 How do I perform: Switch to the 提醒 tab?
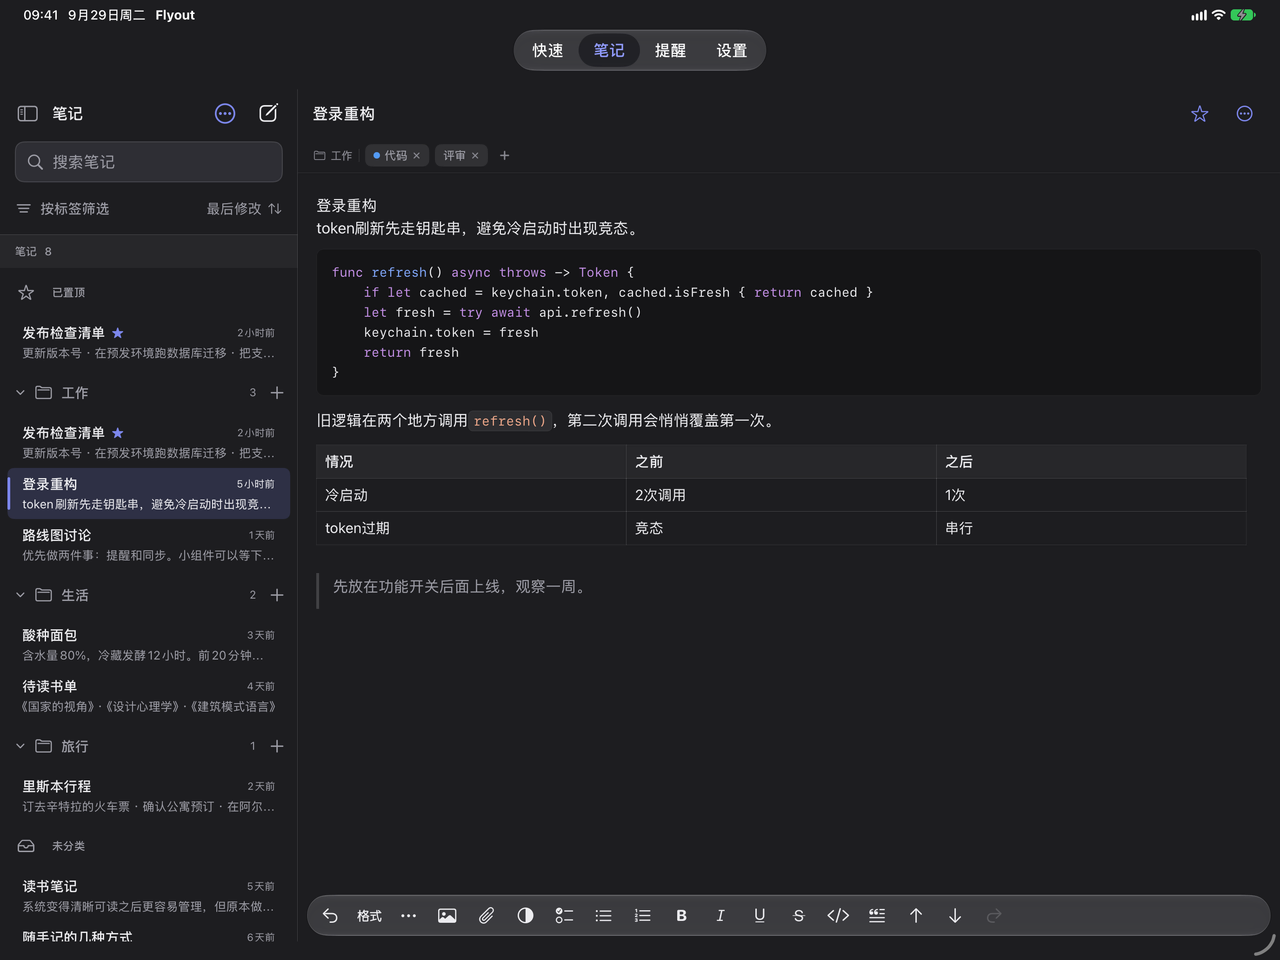tap(670, 51)
